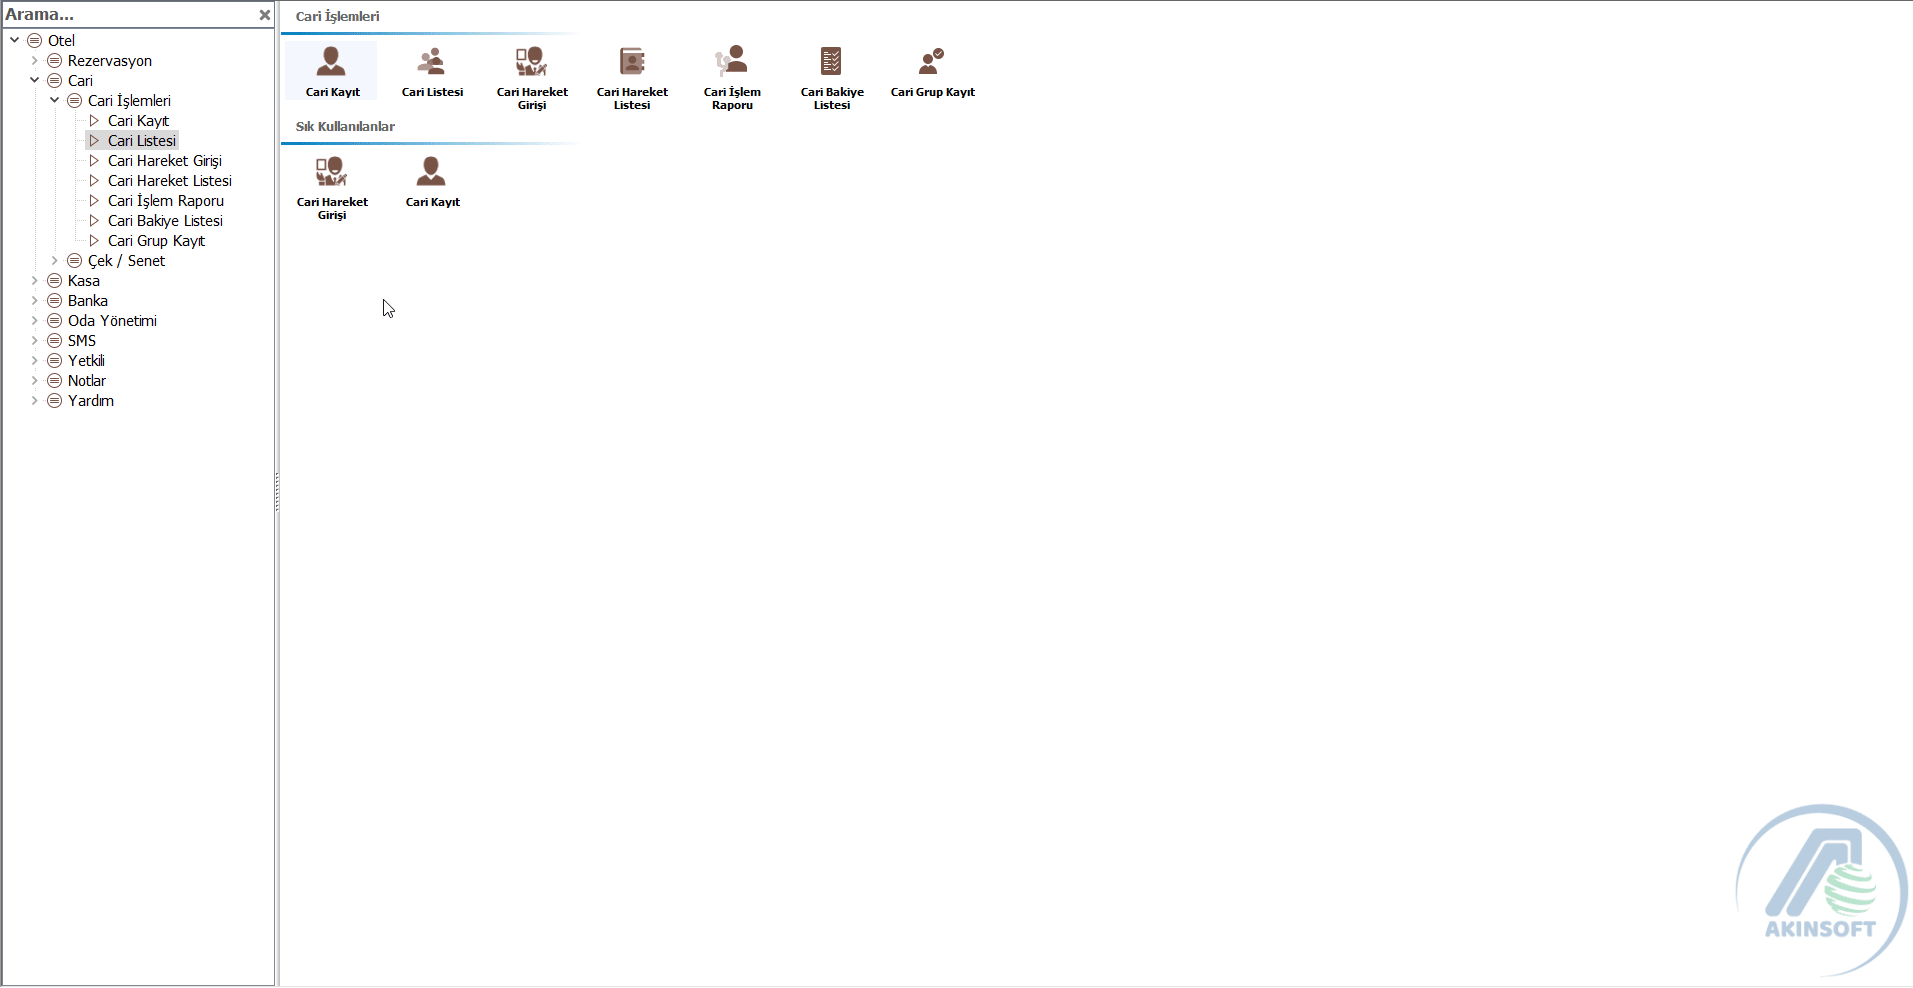Viewport: 1913px width, 988px height.
Task: Open the Cari Listesi icon in main panel
Action: (432, 71)
